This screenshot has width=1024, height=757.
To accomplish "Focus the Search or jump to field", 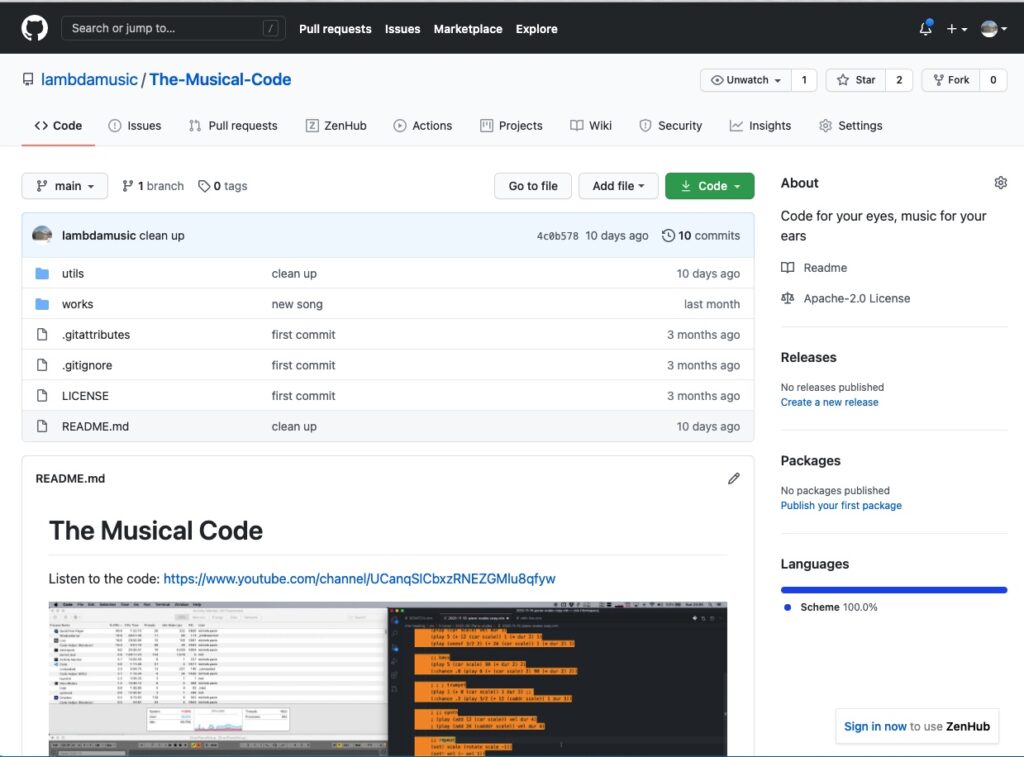I will (x=173, y=28).
